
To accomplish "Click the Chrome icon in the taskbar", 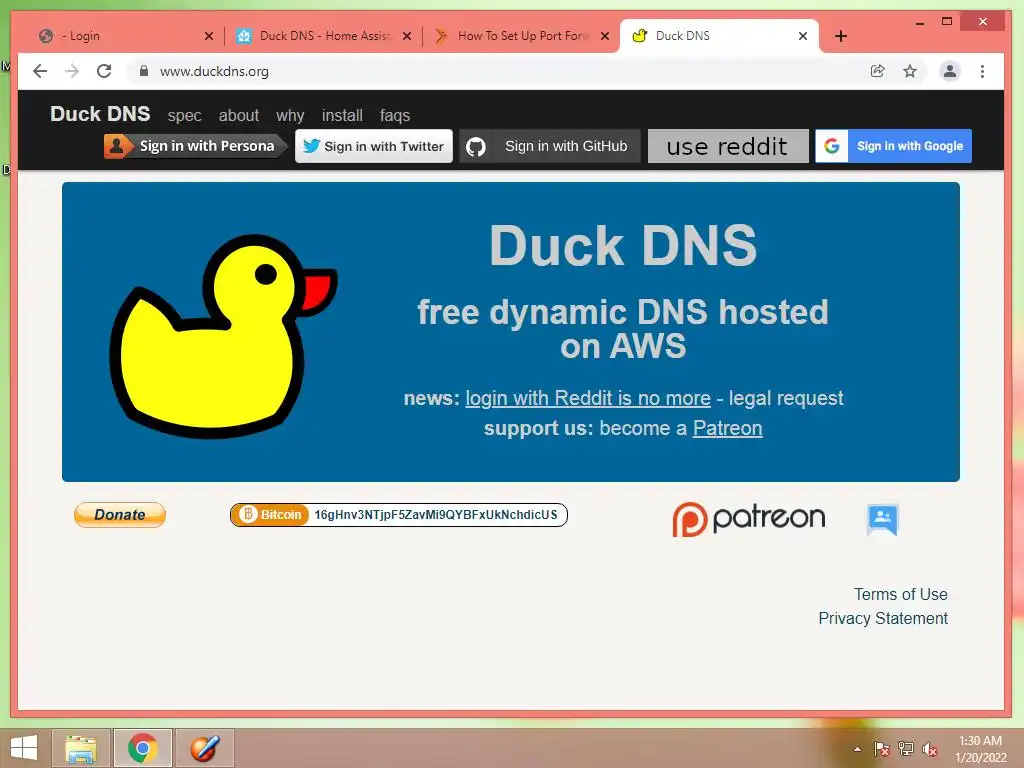I will click(142, 748).
